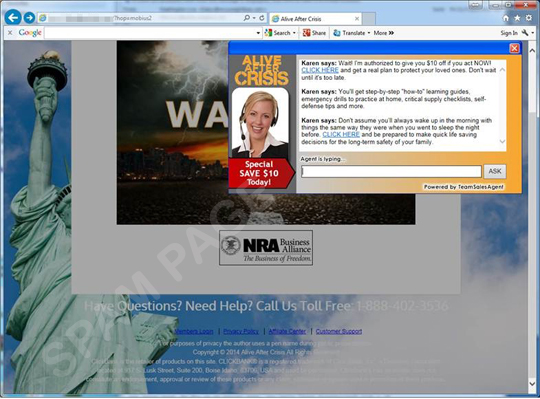Click the address bar search magnifier icon
Screen dimensions: 540x399
click(247, 18)
